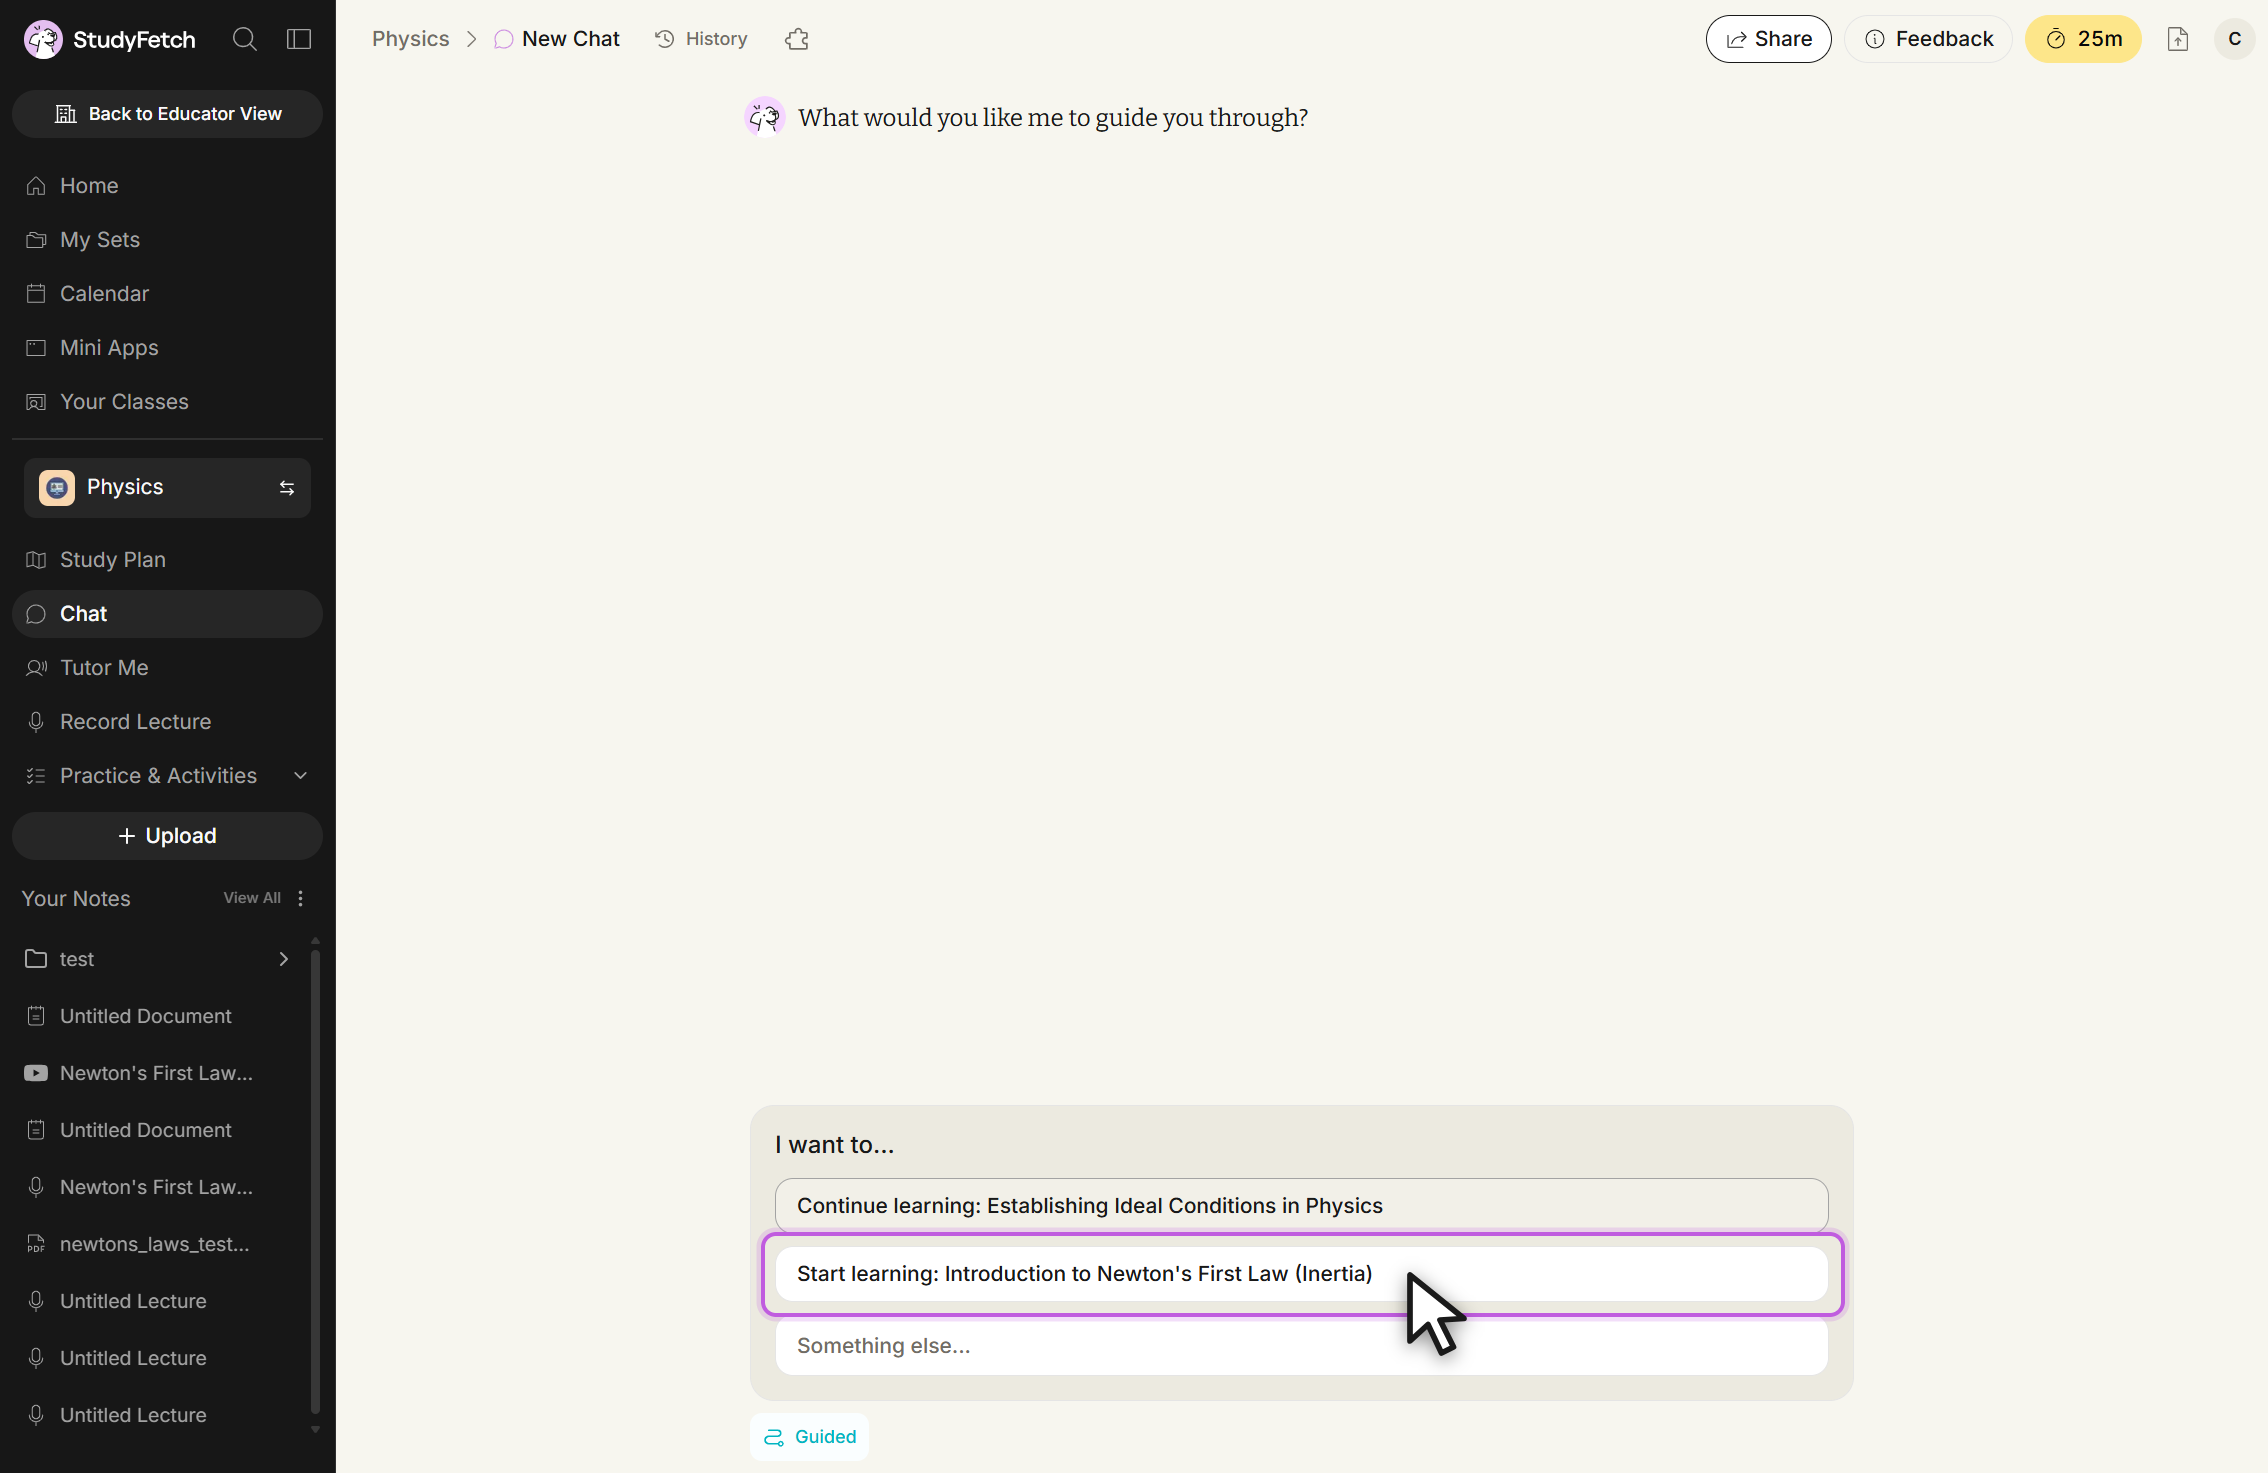Viewport: 2268px width, 1473px height.
Task: Choose Start learning: Introduction to Newton's First Law
Action: (1301, 1274)
